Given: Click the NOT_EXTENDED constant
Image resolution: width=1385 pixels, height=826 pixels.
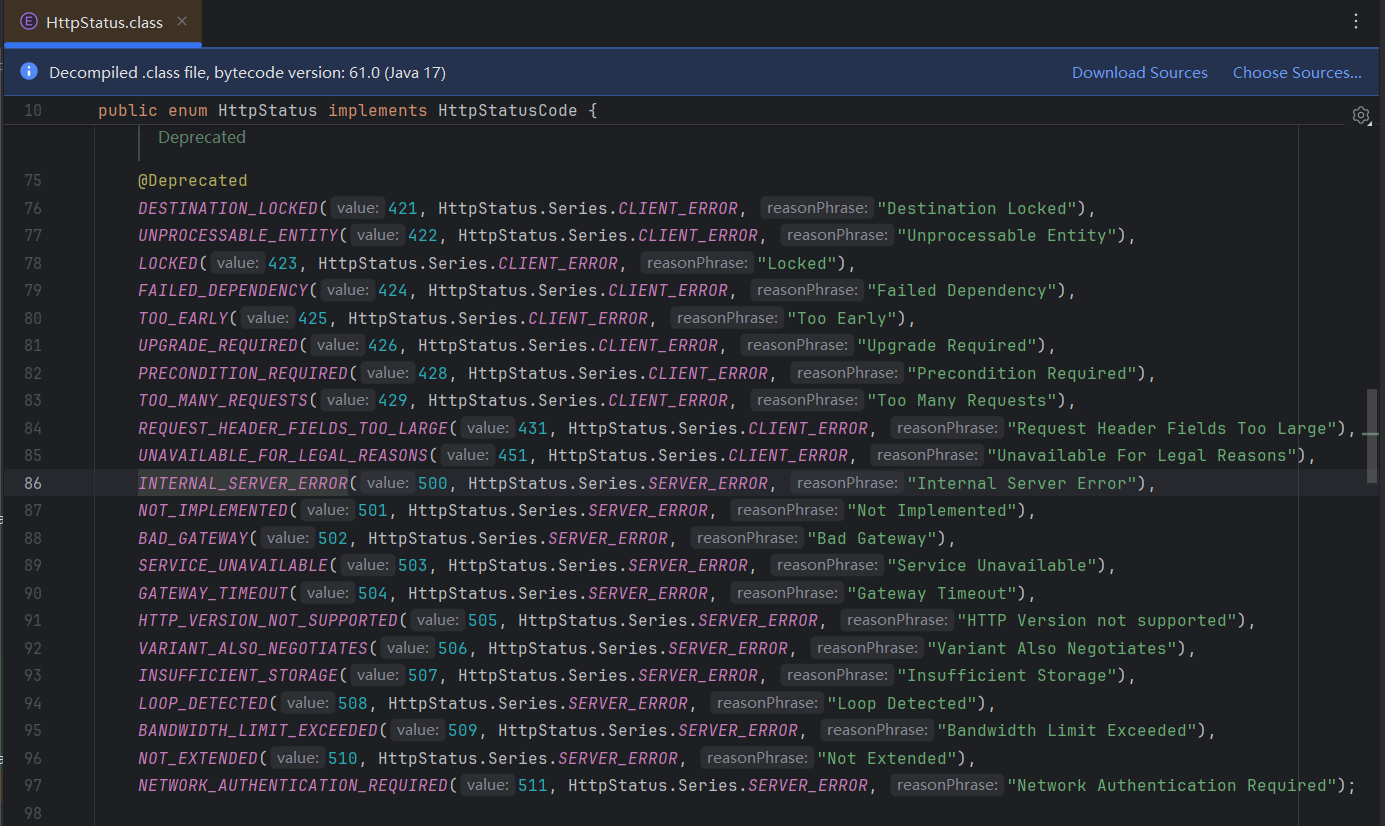Looking at the screenshot, I should click(x=198, y=758).
